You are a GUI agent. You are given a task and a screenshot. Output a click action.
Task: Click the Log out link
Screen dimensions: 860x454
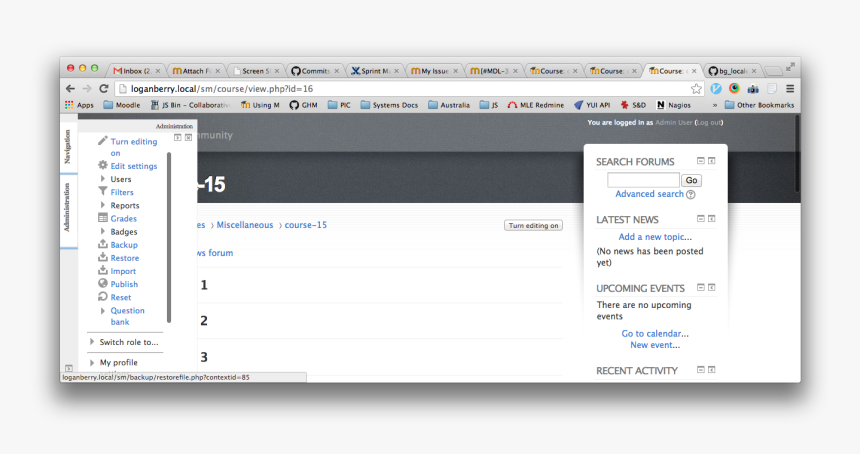[709, 122]
